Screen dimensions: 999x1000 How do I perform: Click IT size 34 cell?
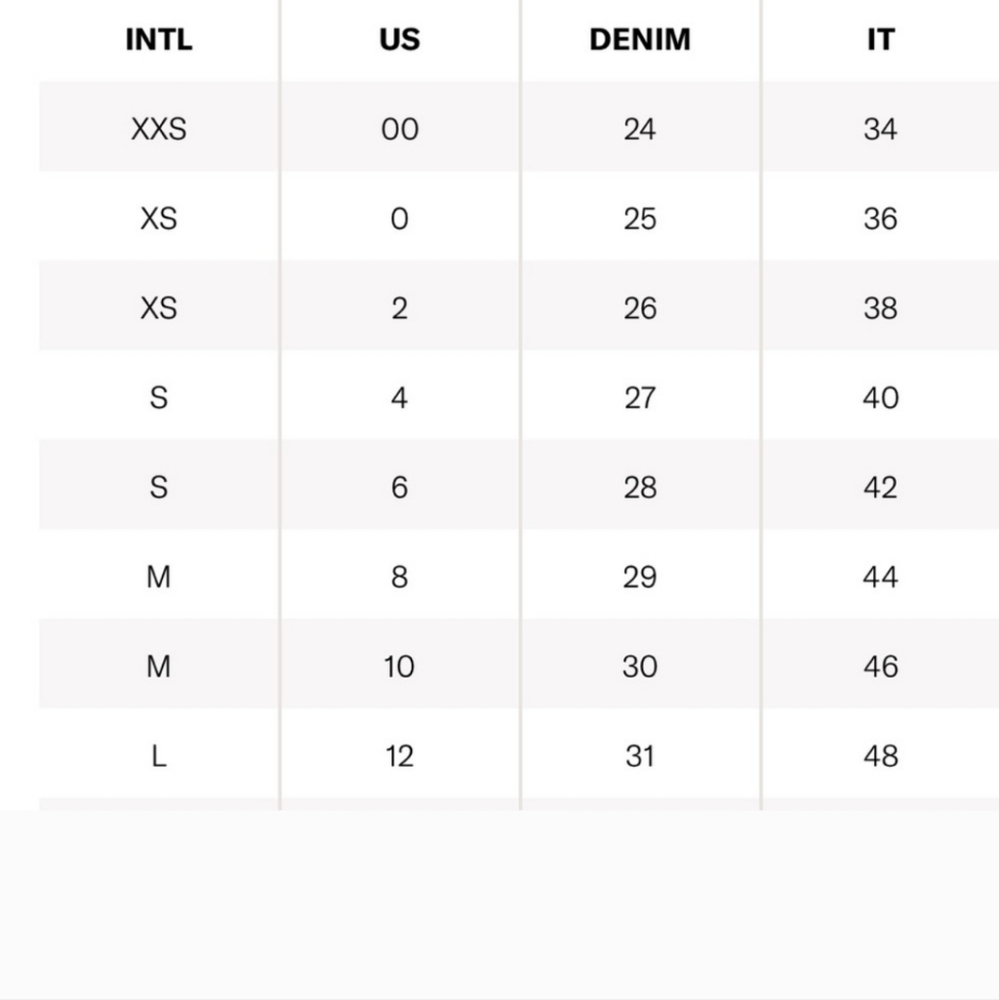click(x=880, y=129)
